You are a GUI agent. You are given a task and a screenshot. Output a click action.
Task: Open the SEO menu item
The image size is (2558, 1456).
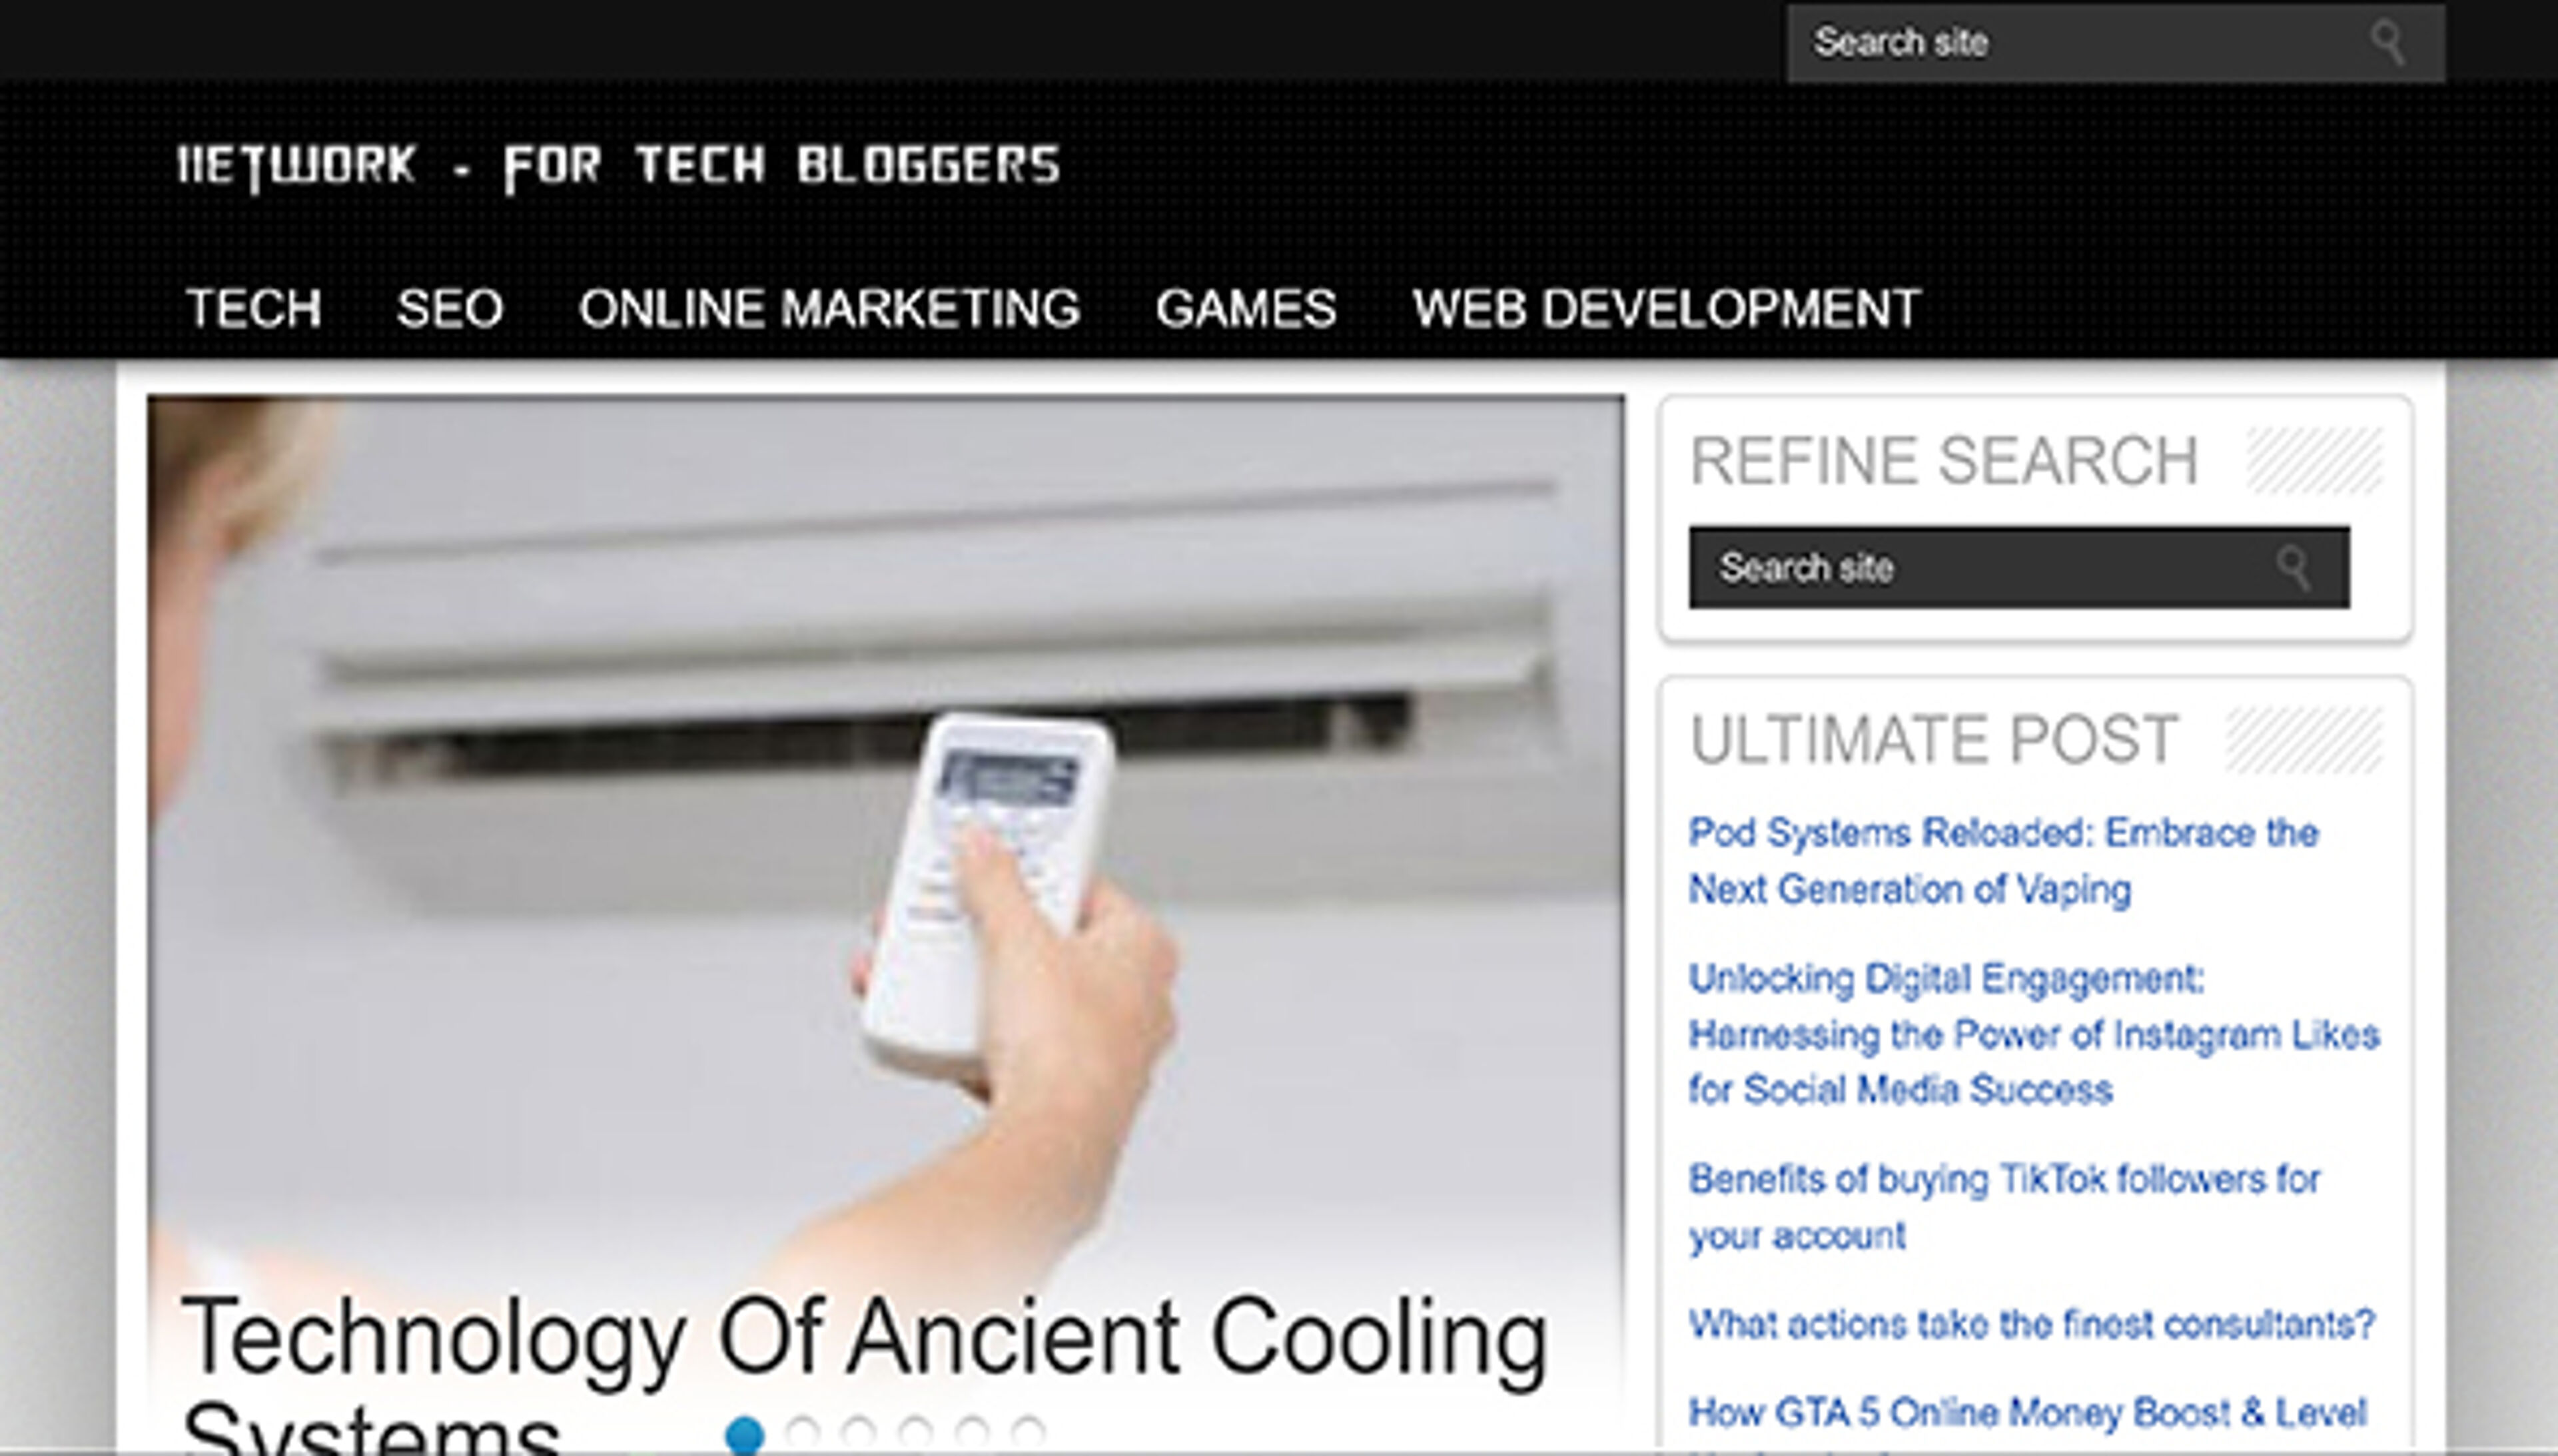tap(450, 308)
